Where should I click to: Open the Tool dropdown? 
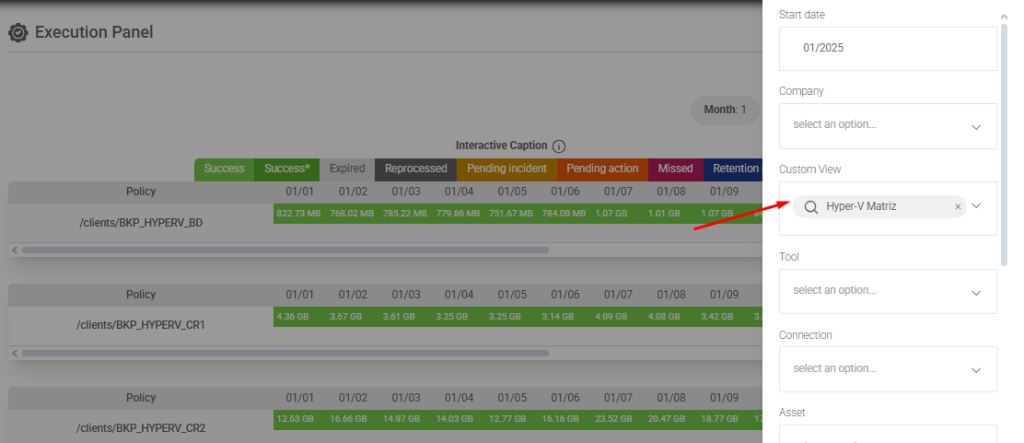887,291
